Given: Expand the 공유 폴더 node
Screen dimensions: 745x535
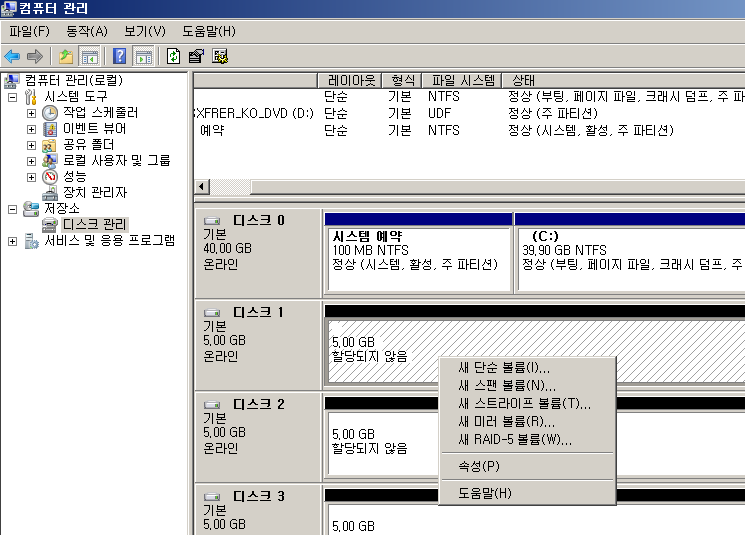Looking at the screenshot, I should [31, 145].
